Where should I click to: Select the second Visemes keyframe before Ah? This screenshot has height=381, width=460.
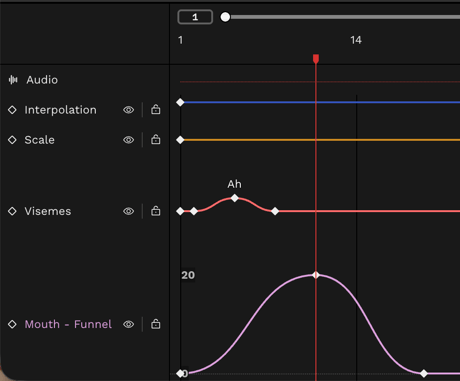click(194, 211)
